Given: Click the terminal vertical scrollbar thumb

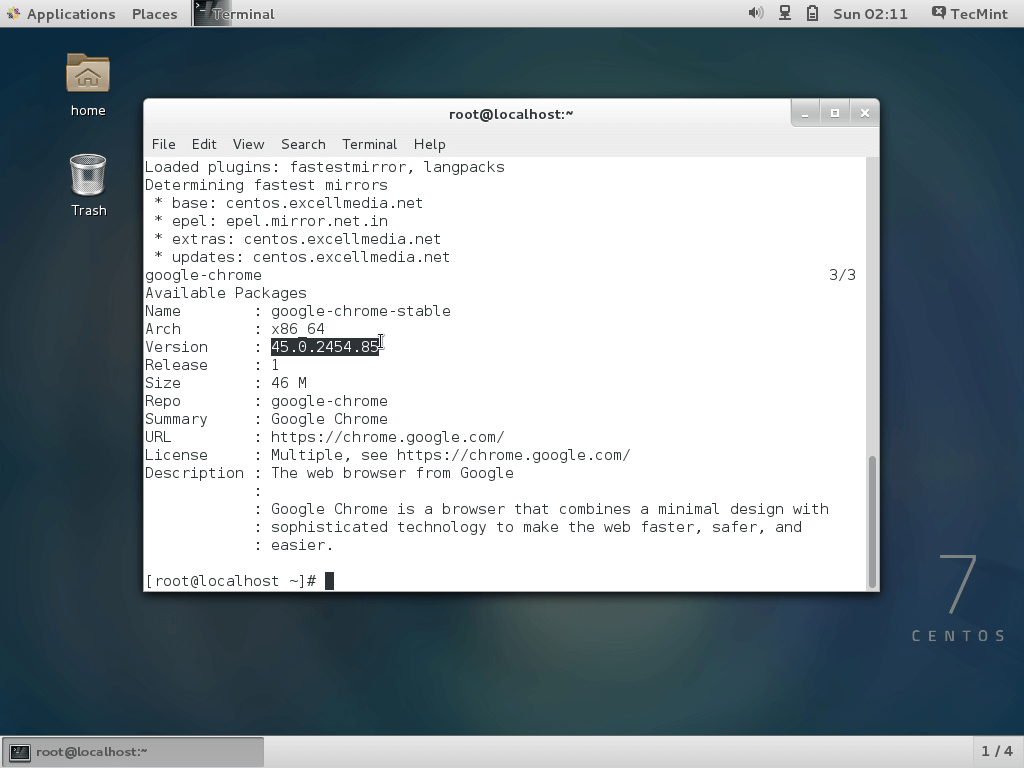Looking at the screenshot, I should [872, 520].
